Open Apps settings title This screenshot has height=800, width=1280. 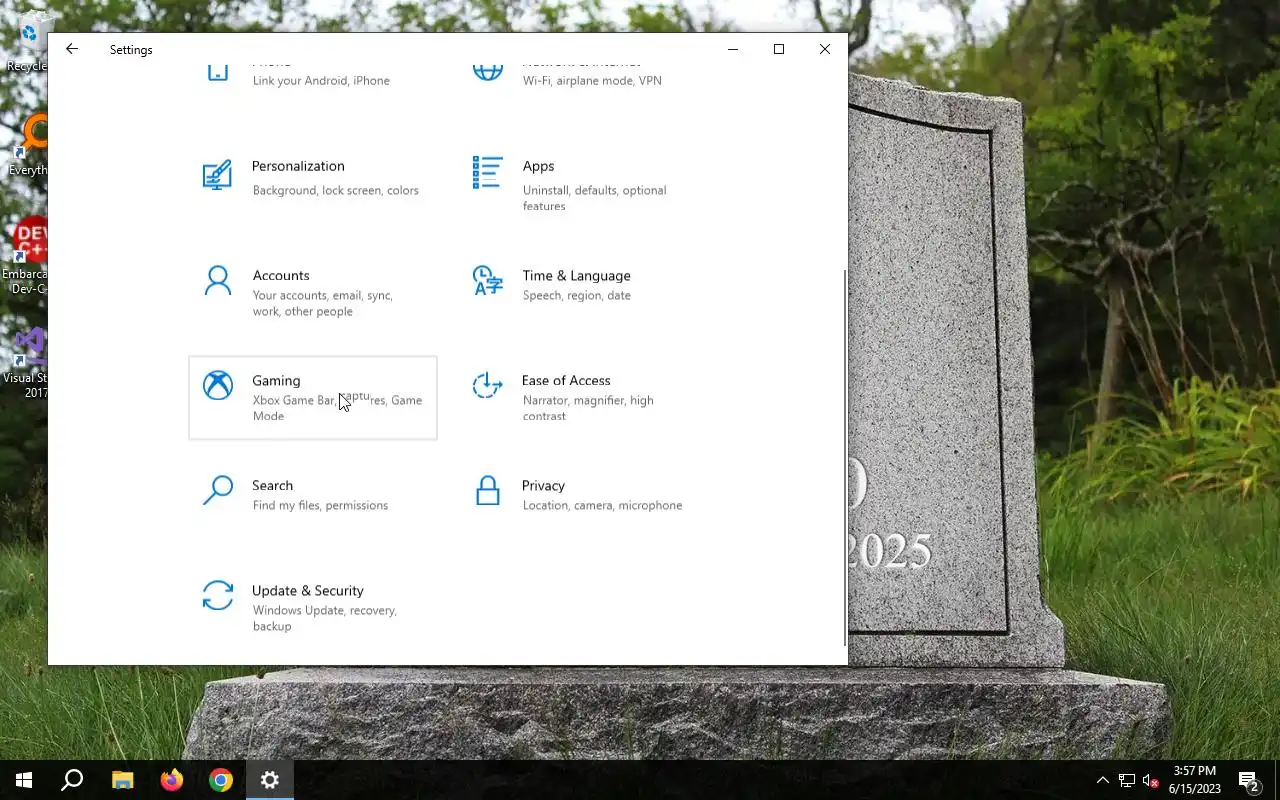[x=538, y=166]
